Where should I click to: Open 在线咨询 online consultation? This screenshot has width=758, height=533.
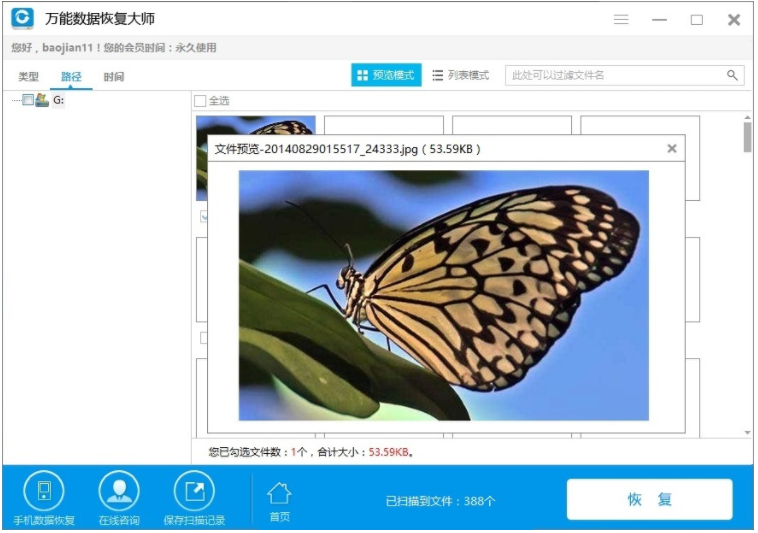[118, 491]
